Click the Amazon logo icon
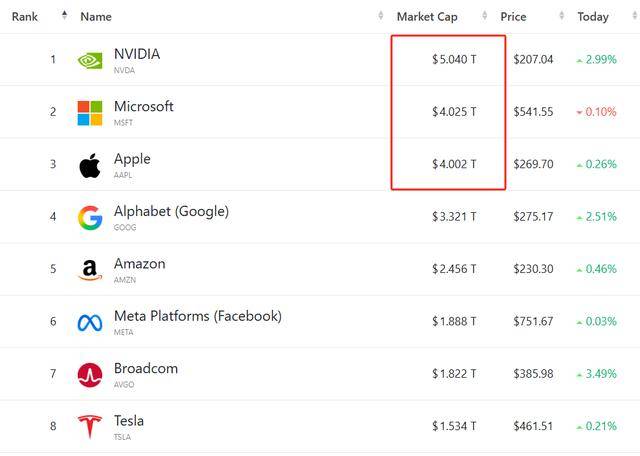The width and height of the screenshot is (640, 456). (x=90, y=270)
